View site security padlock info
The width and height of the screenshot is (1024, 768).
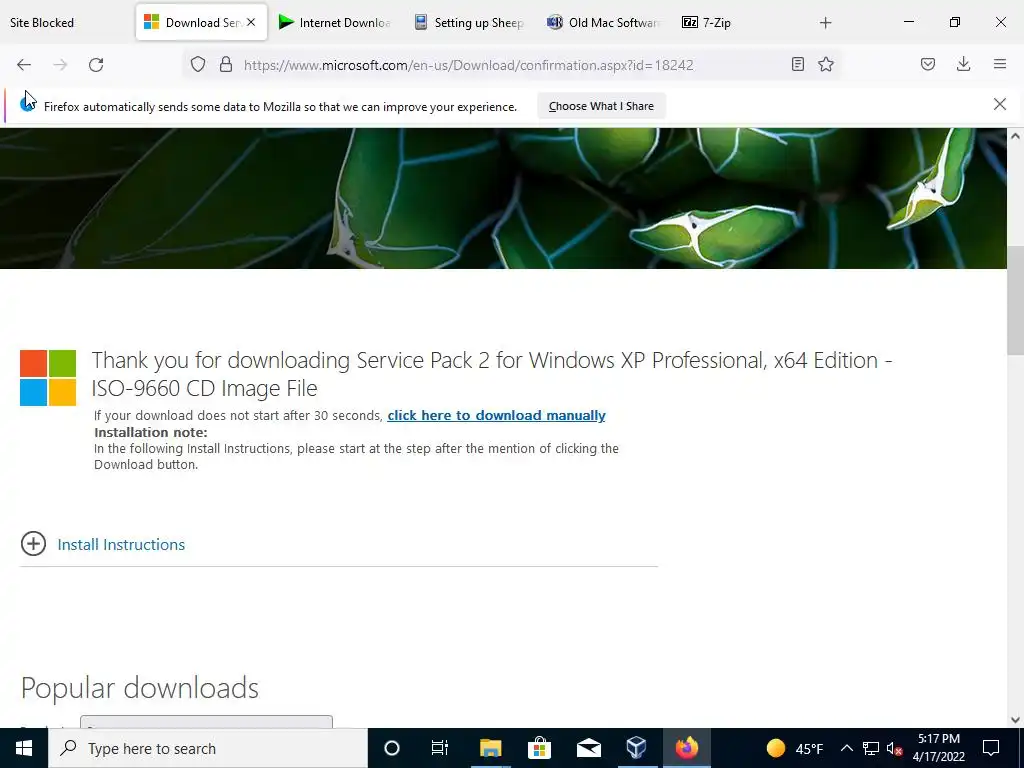[226, 64]
